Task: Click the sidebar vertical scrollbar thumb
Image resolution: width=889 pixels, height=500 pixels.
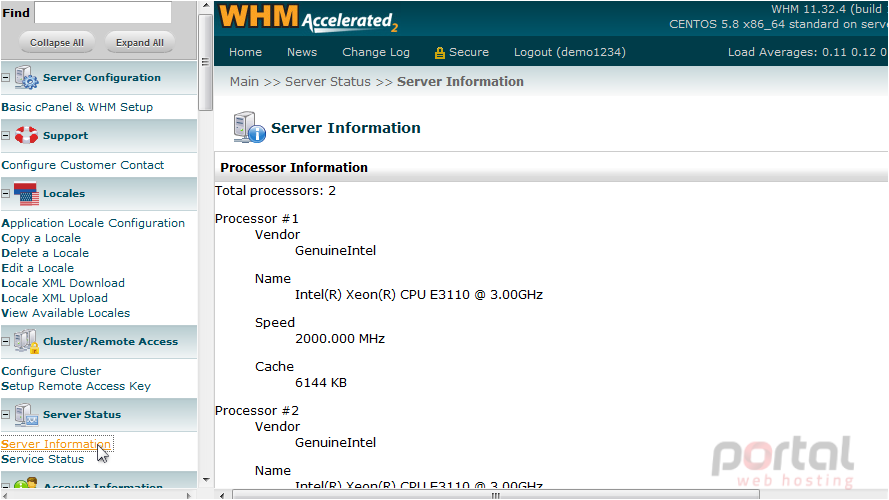Action: point(205,61)
